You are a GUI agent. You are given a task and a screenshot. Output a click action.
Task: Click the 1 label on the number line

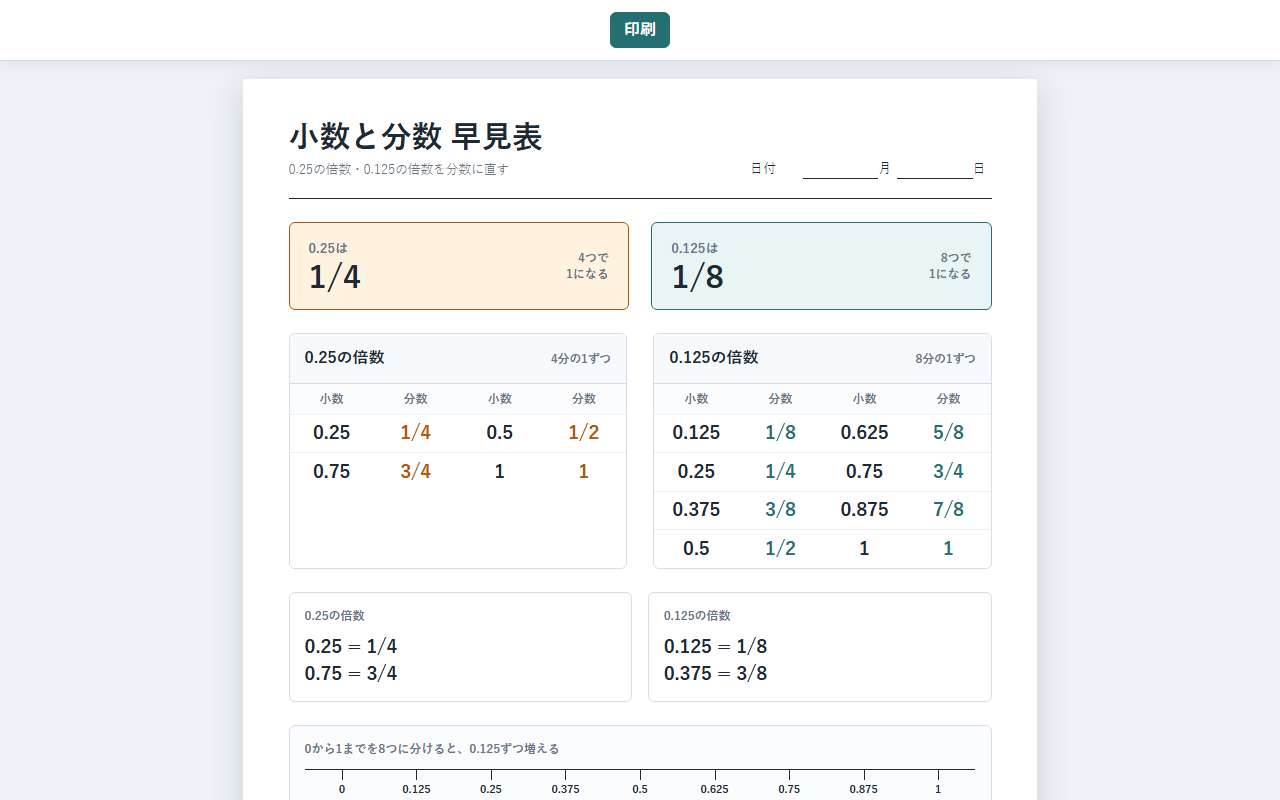coord(938,789)
